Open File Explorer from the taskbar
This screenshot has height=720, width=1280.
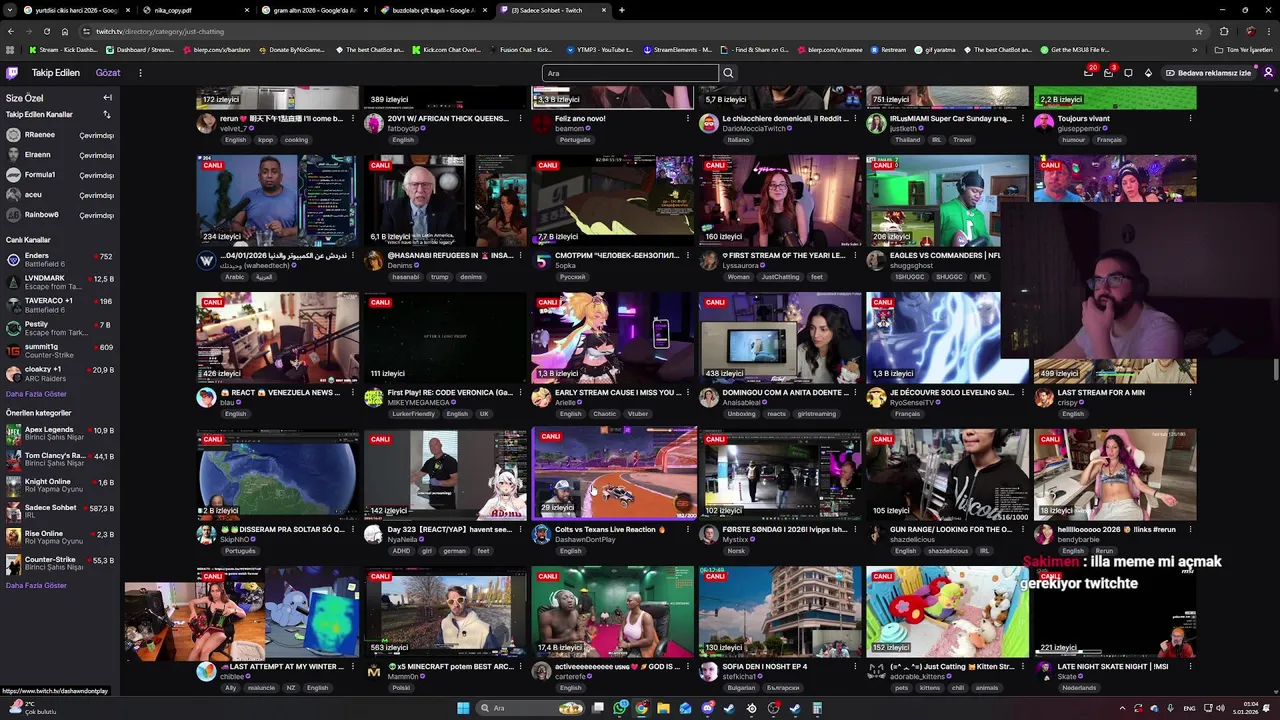(663, 708)
